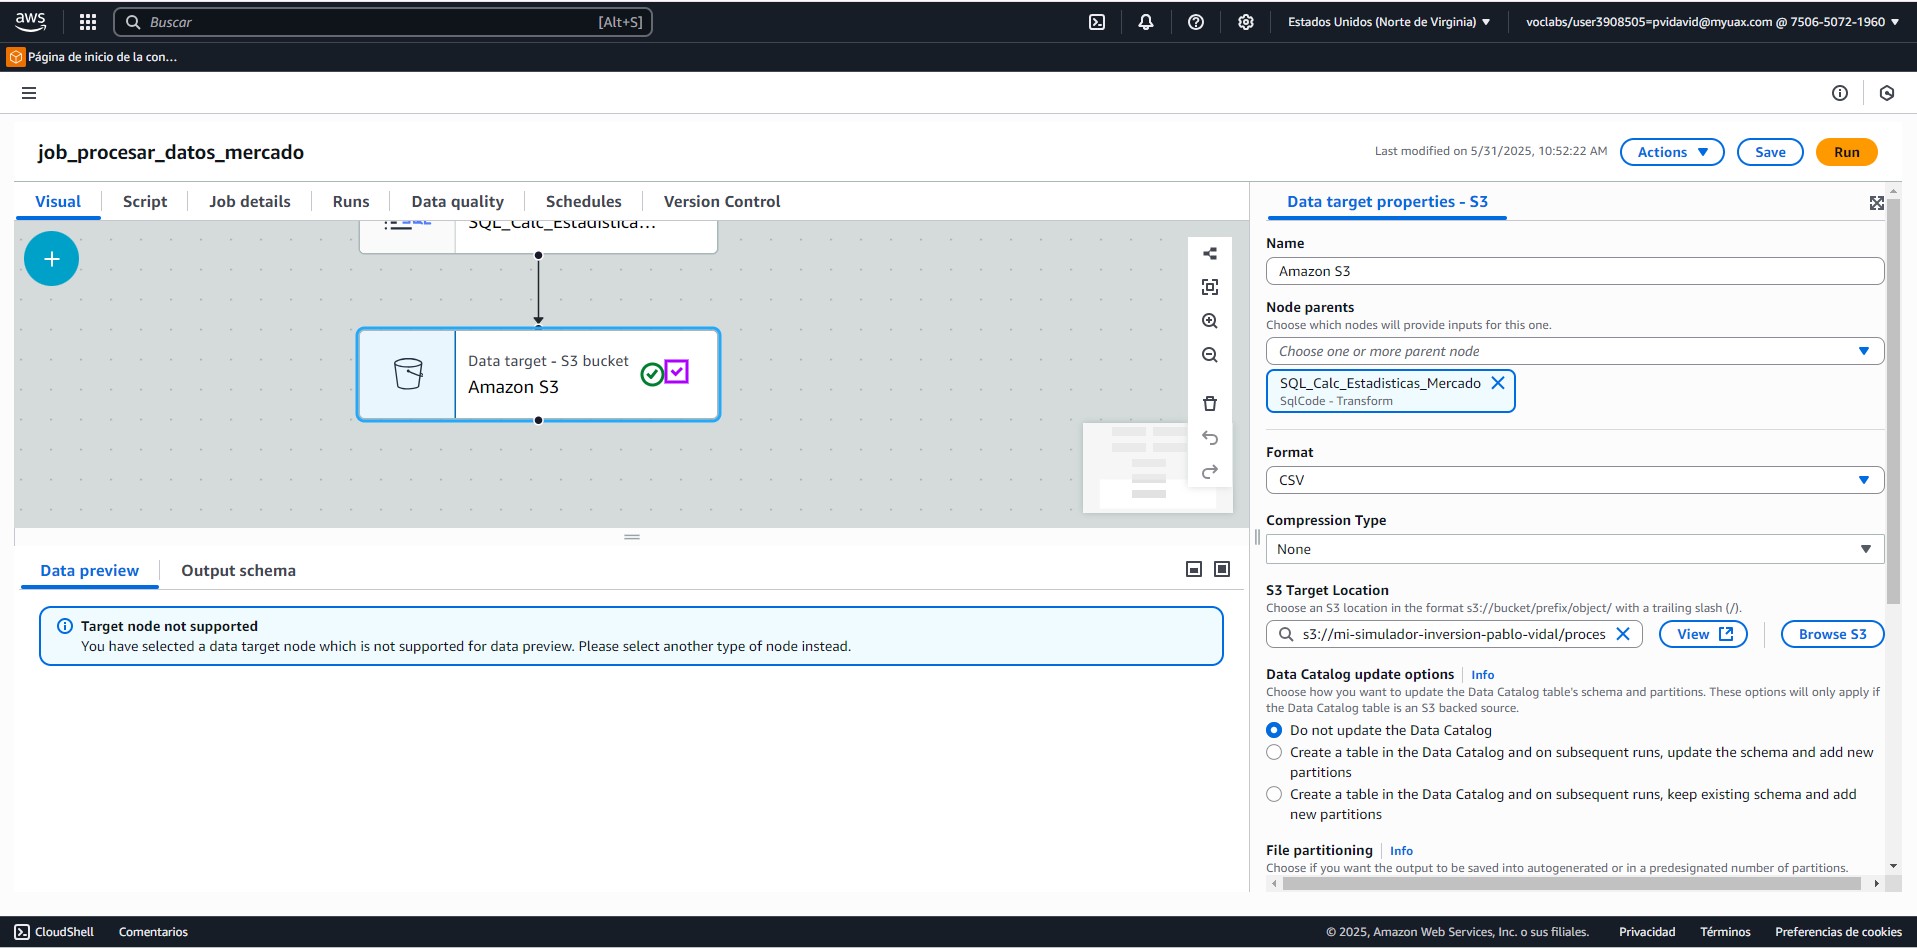1917x948 pixels.
Task: Expand the properties panel to full size
Action: tap(1877, 203)
